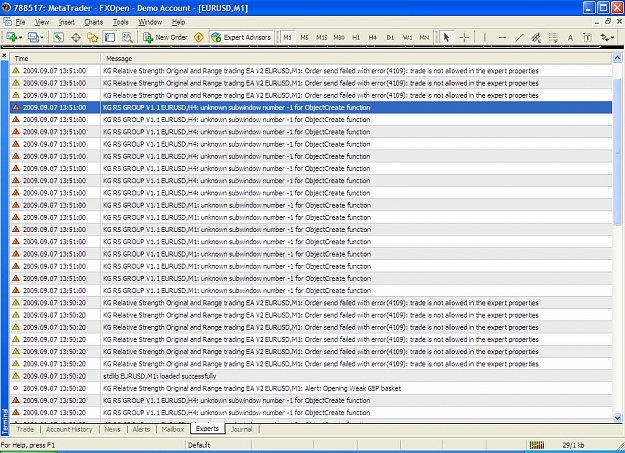625x453 pixels.
Task: Click the log scrollbar up arrow
Action: (617, 58)
